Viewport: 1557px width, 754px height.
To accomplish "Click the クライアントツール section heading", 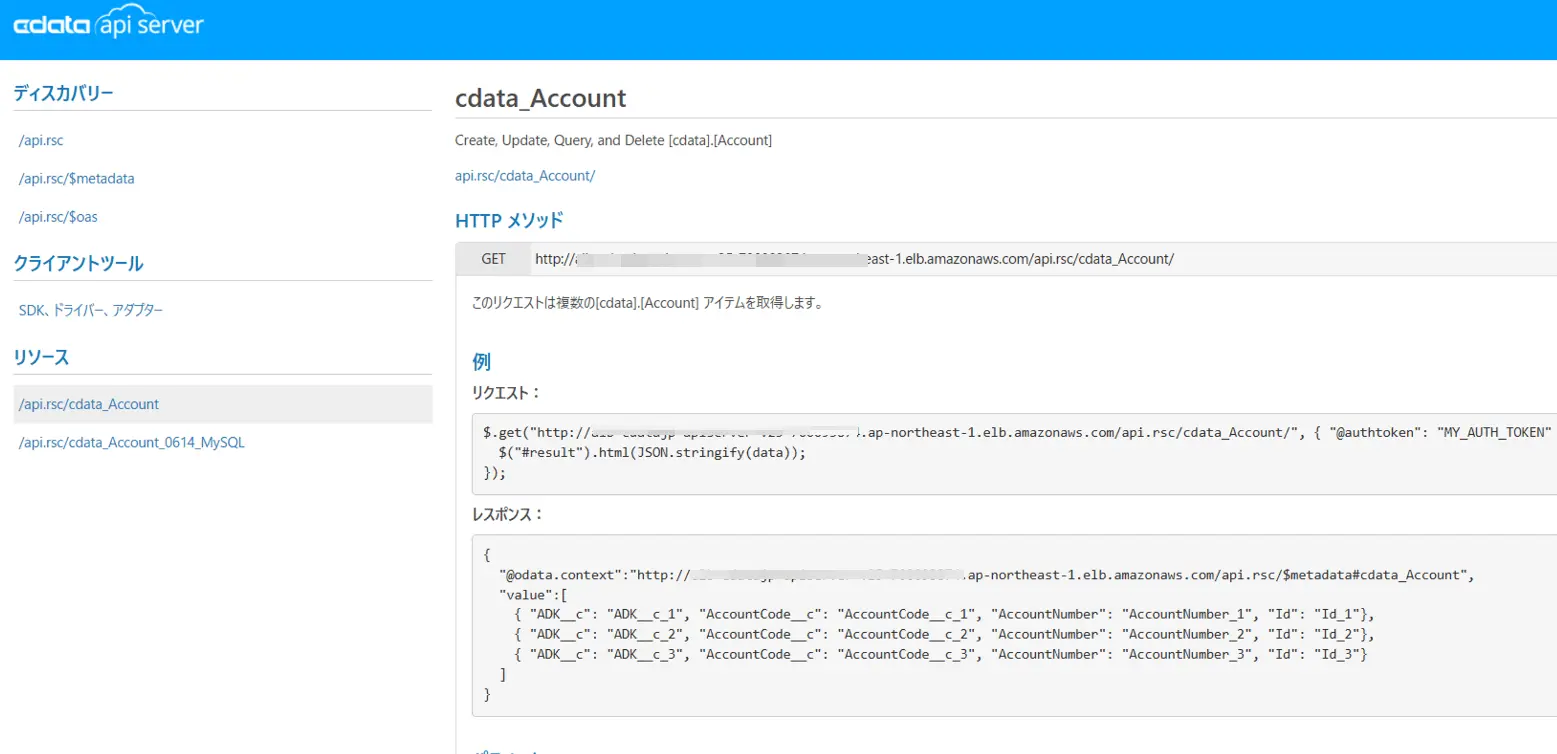I will 78,264.
